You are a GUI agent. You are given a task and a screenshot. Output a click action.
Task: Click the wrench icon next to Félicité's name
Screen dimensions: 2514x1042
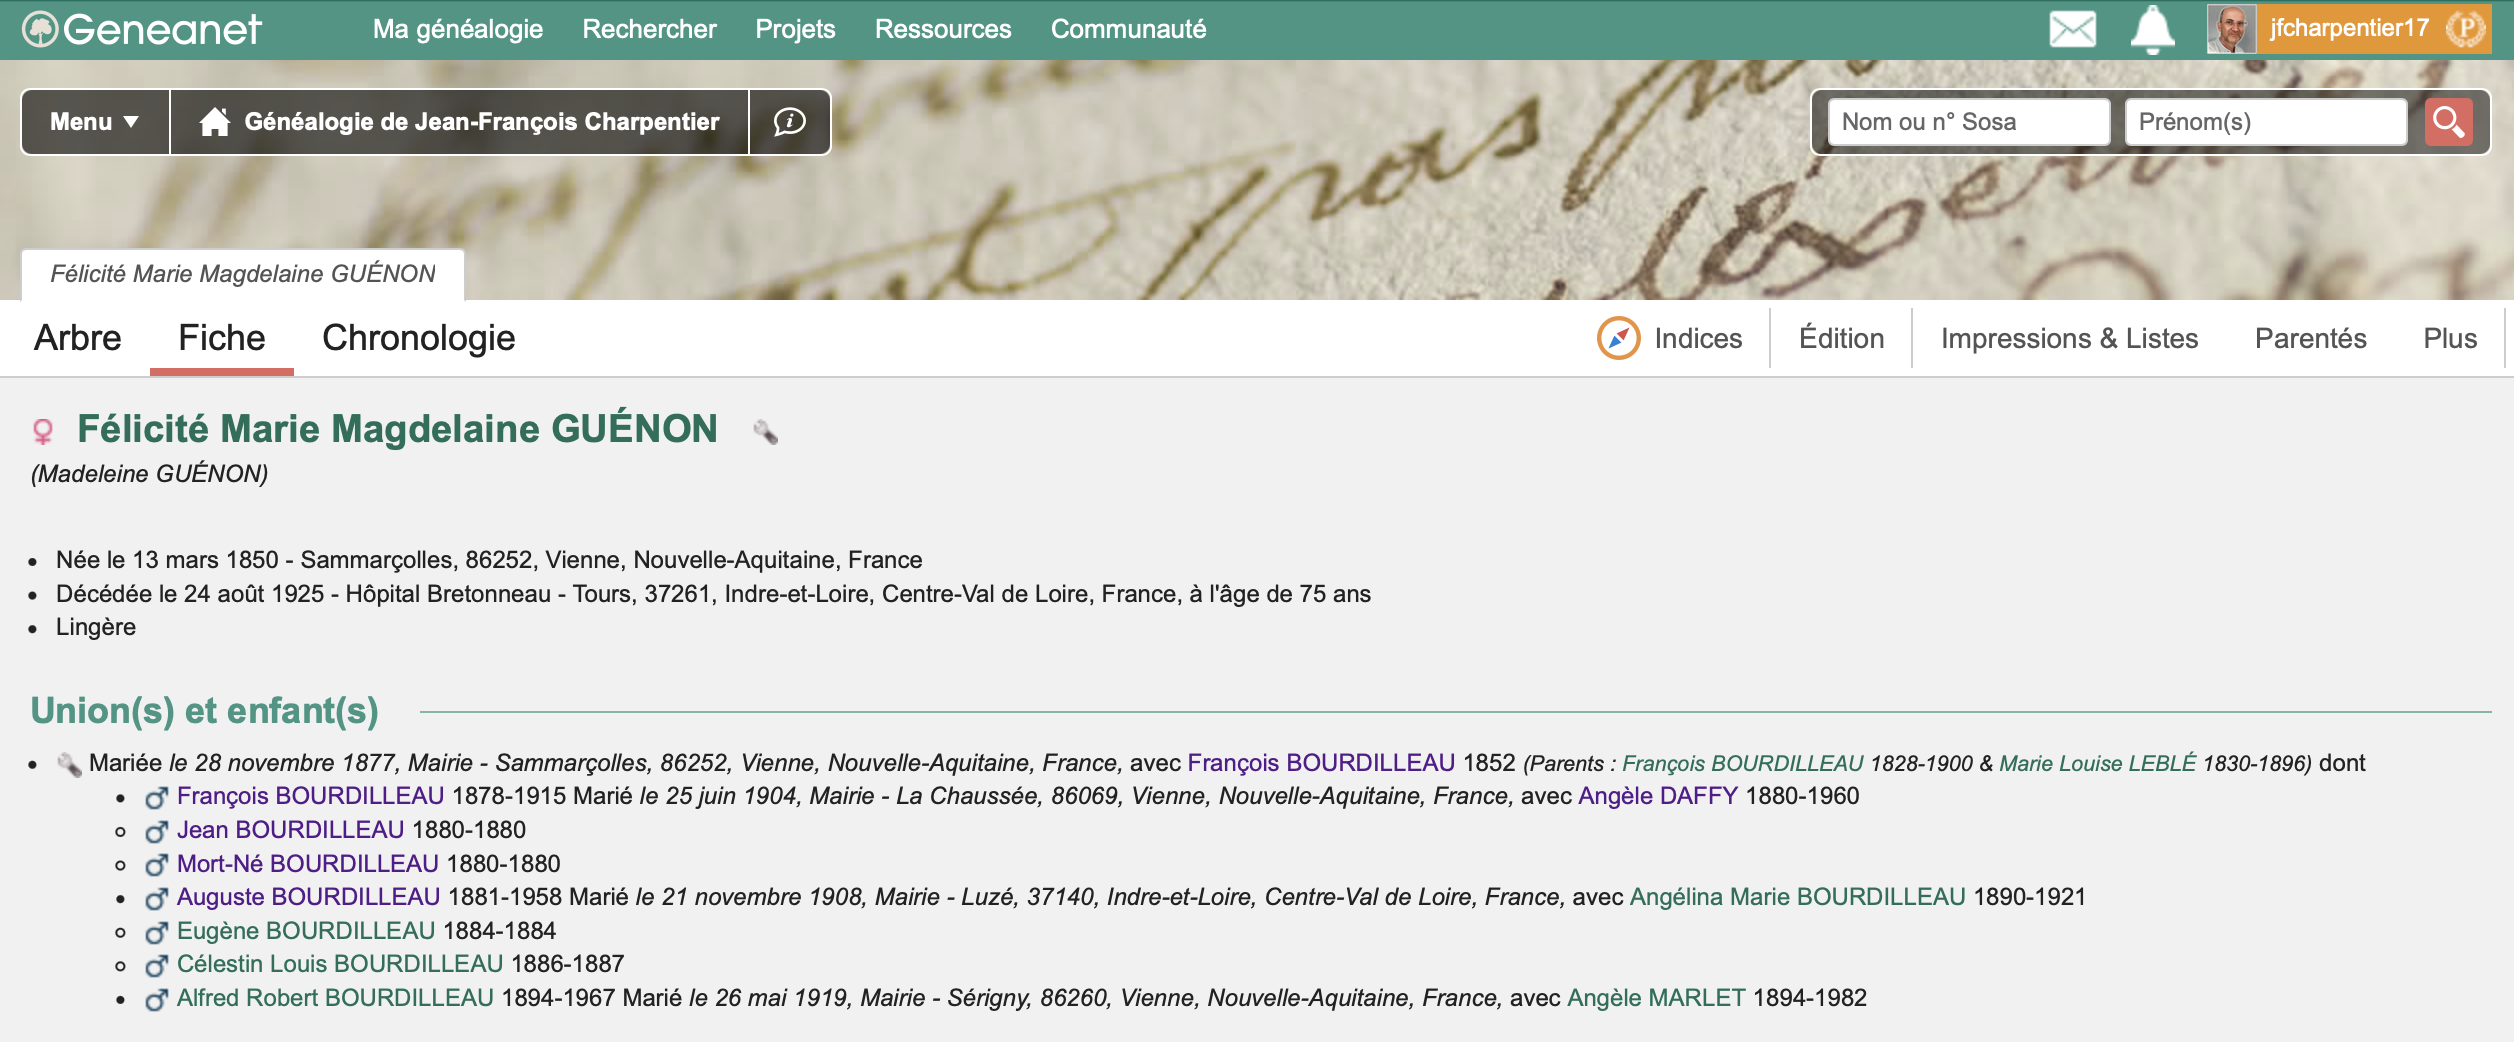(765, 432)
